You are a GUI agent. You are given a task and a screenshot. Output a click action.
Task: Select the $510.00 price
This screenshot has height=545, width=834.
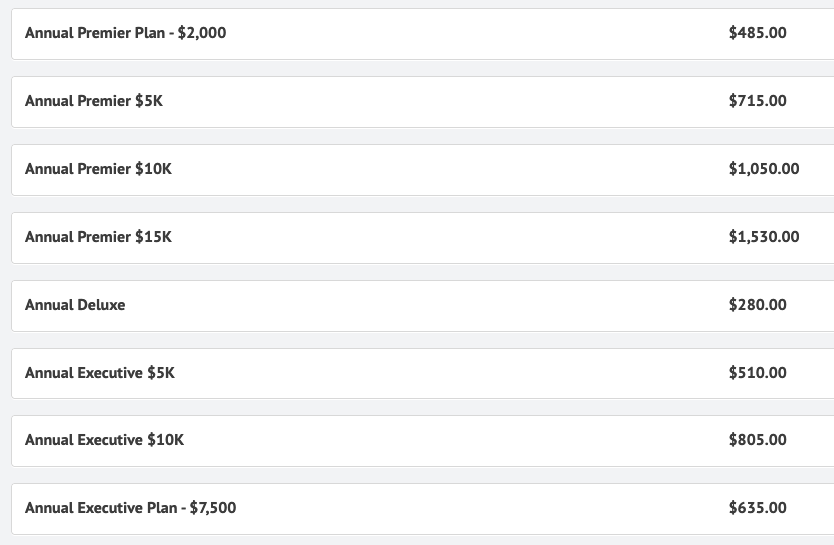[x=757, y=373]
